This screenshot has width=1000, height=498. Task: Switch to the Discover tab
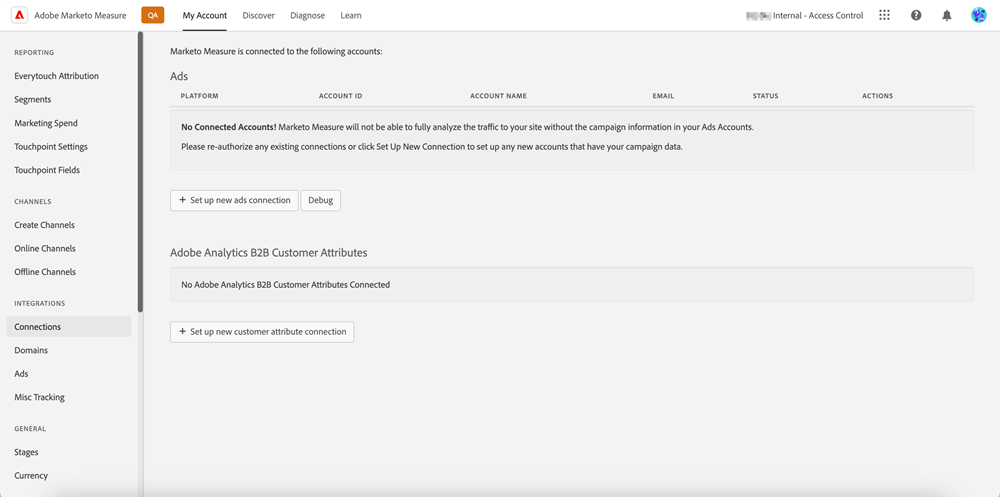(258, 15)
